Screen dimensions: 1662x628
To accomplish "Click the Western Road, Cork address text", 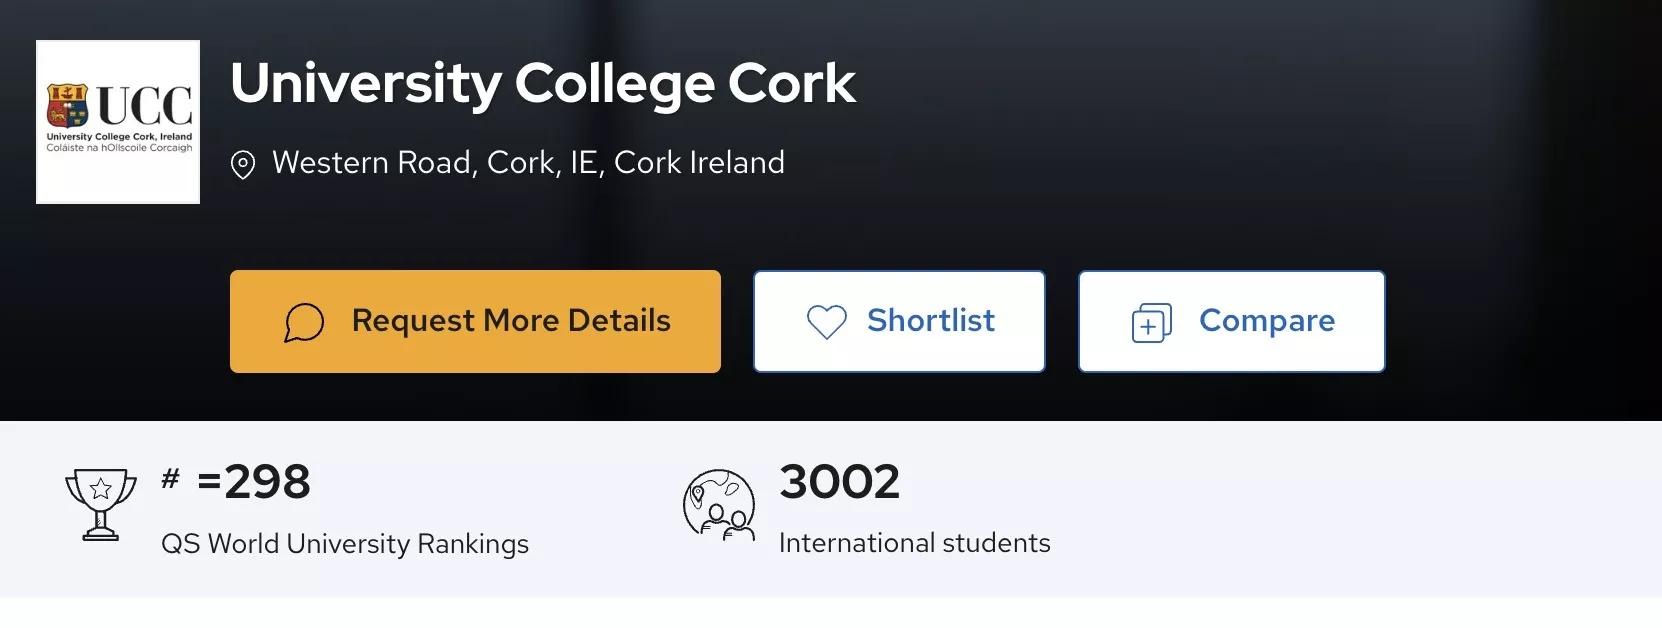I will point(528,163).
